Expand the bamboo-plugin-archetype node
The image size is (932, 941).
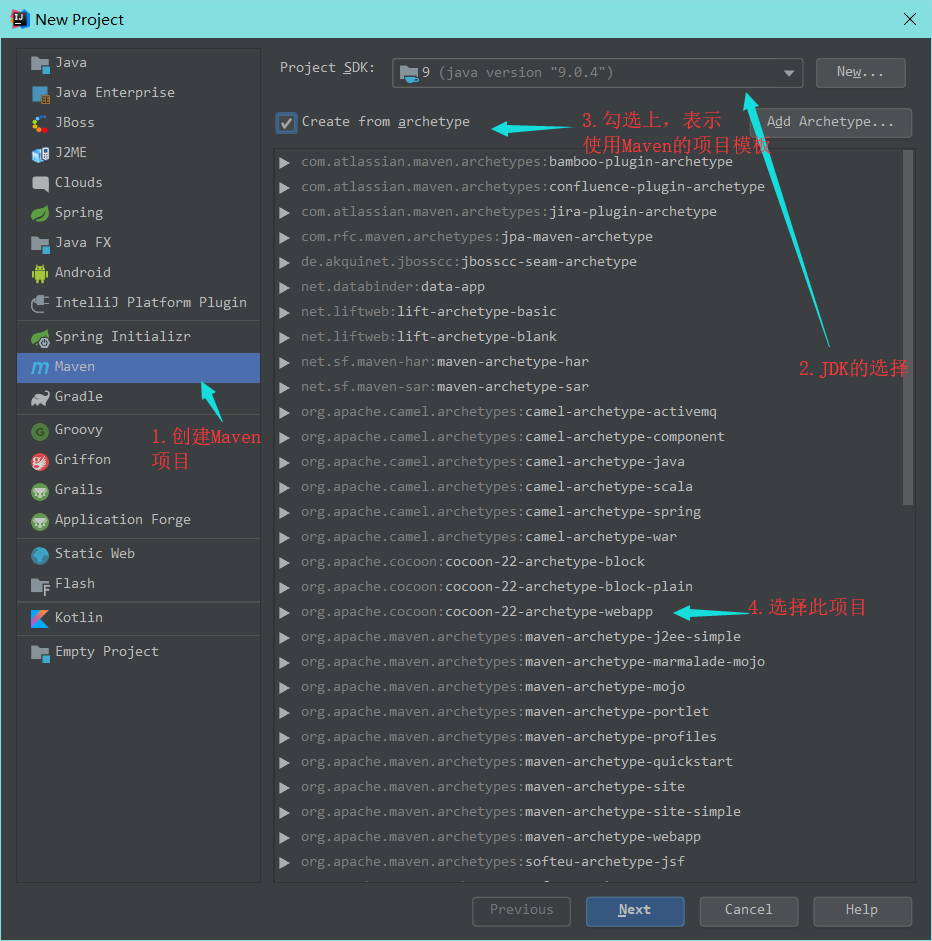284,163
